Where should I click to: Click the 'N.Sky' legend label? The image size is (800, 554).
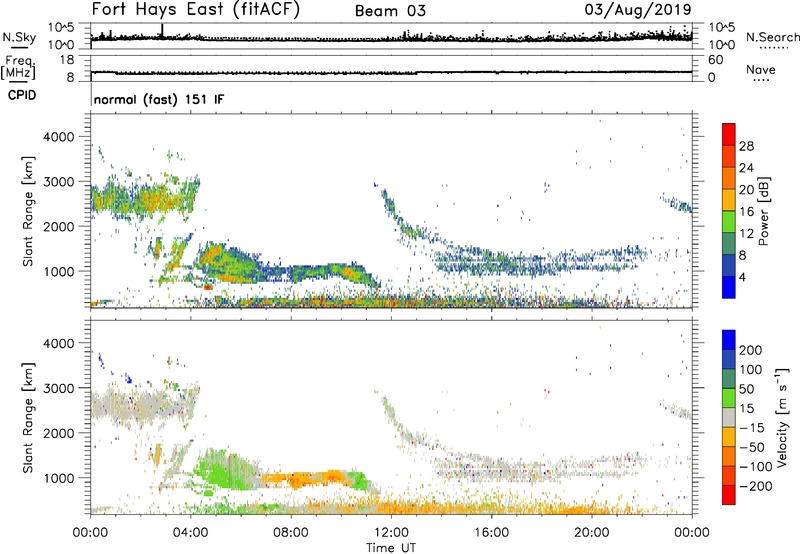click(x=19, y=37)
